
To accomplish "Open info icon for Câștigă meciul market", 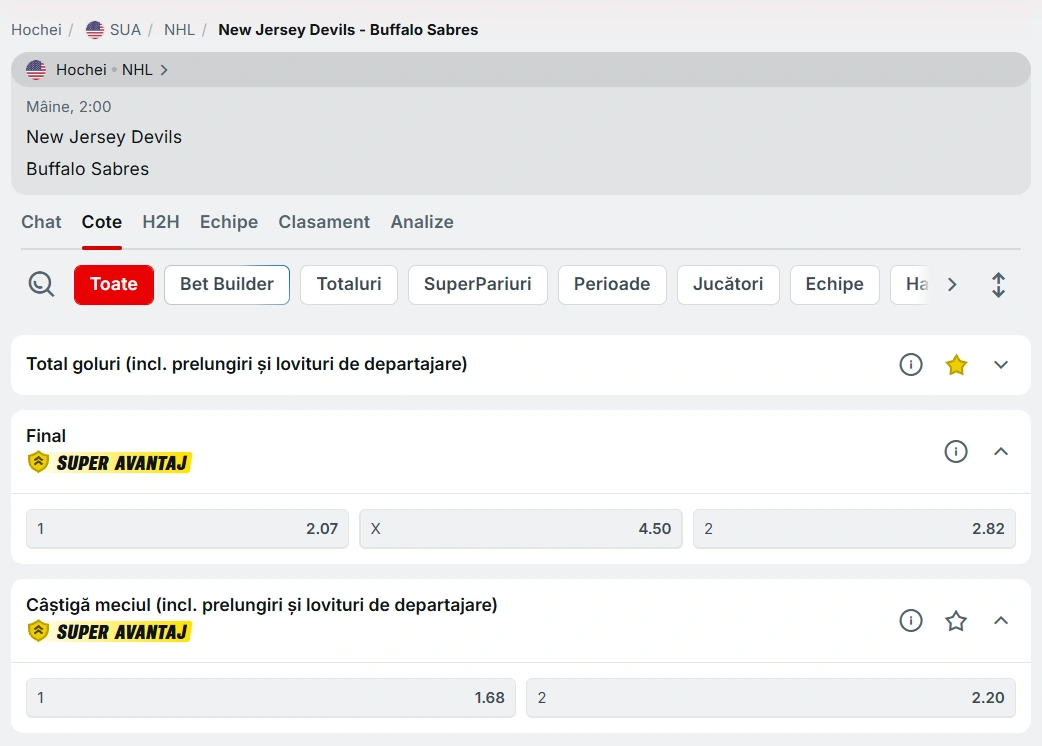I will coord(910,621).
